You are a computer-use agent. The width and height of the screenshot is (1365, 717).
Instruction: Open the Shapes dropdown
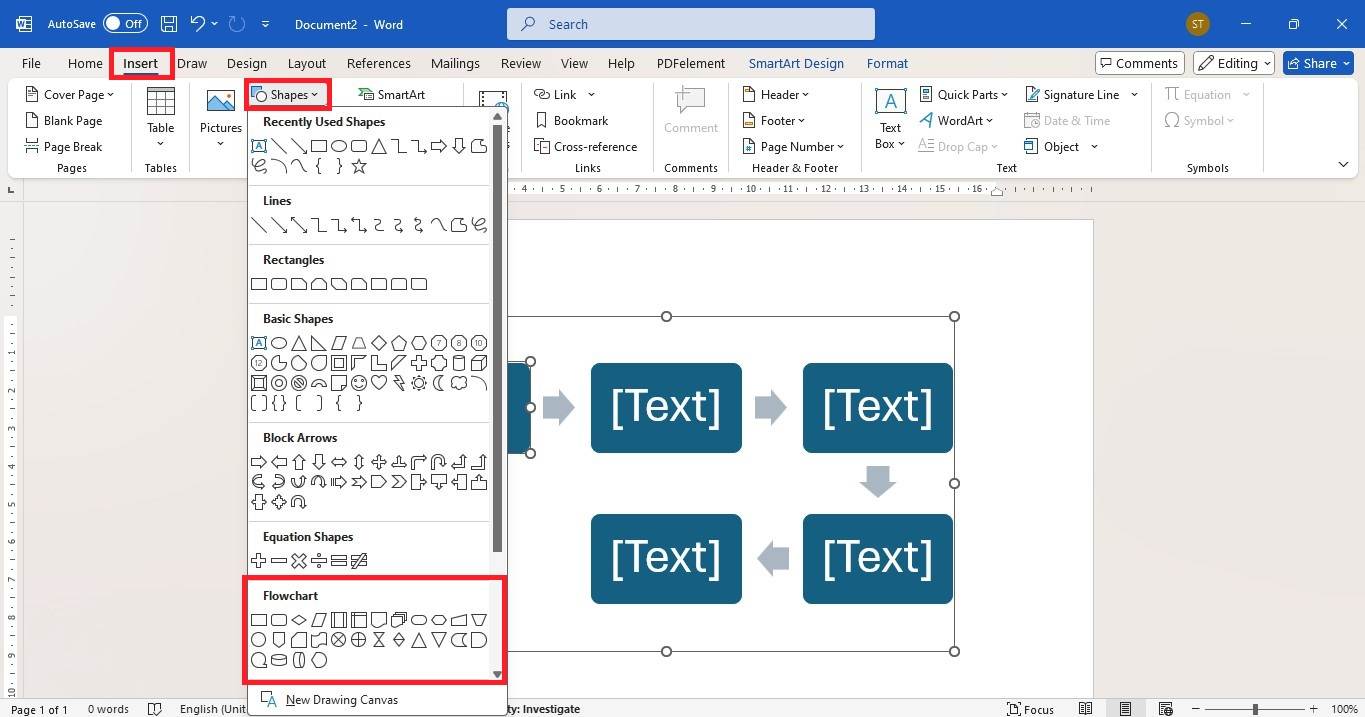287,94
